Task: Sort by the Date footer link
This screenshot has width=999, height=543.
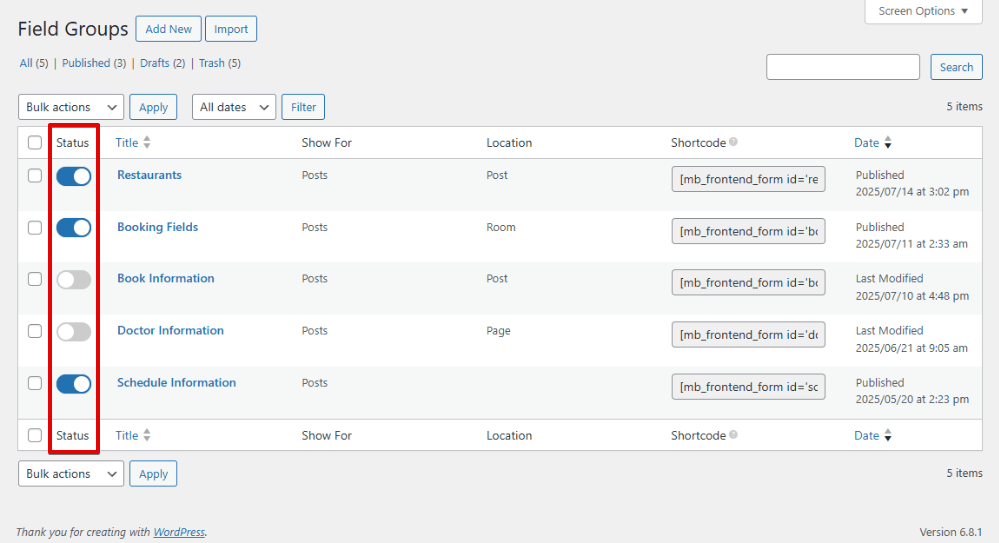Action: pyautogui.click(x=866, y=435)
